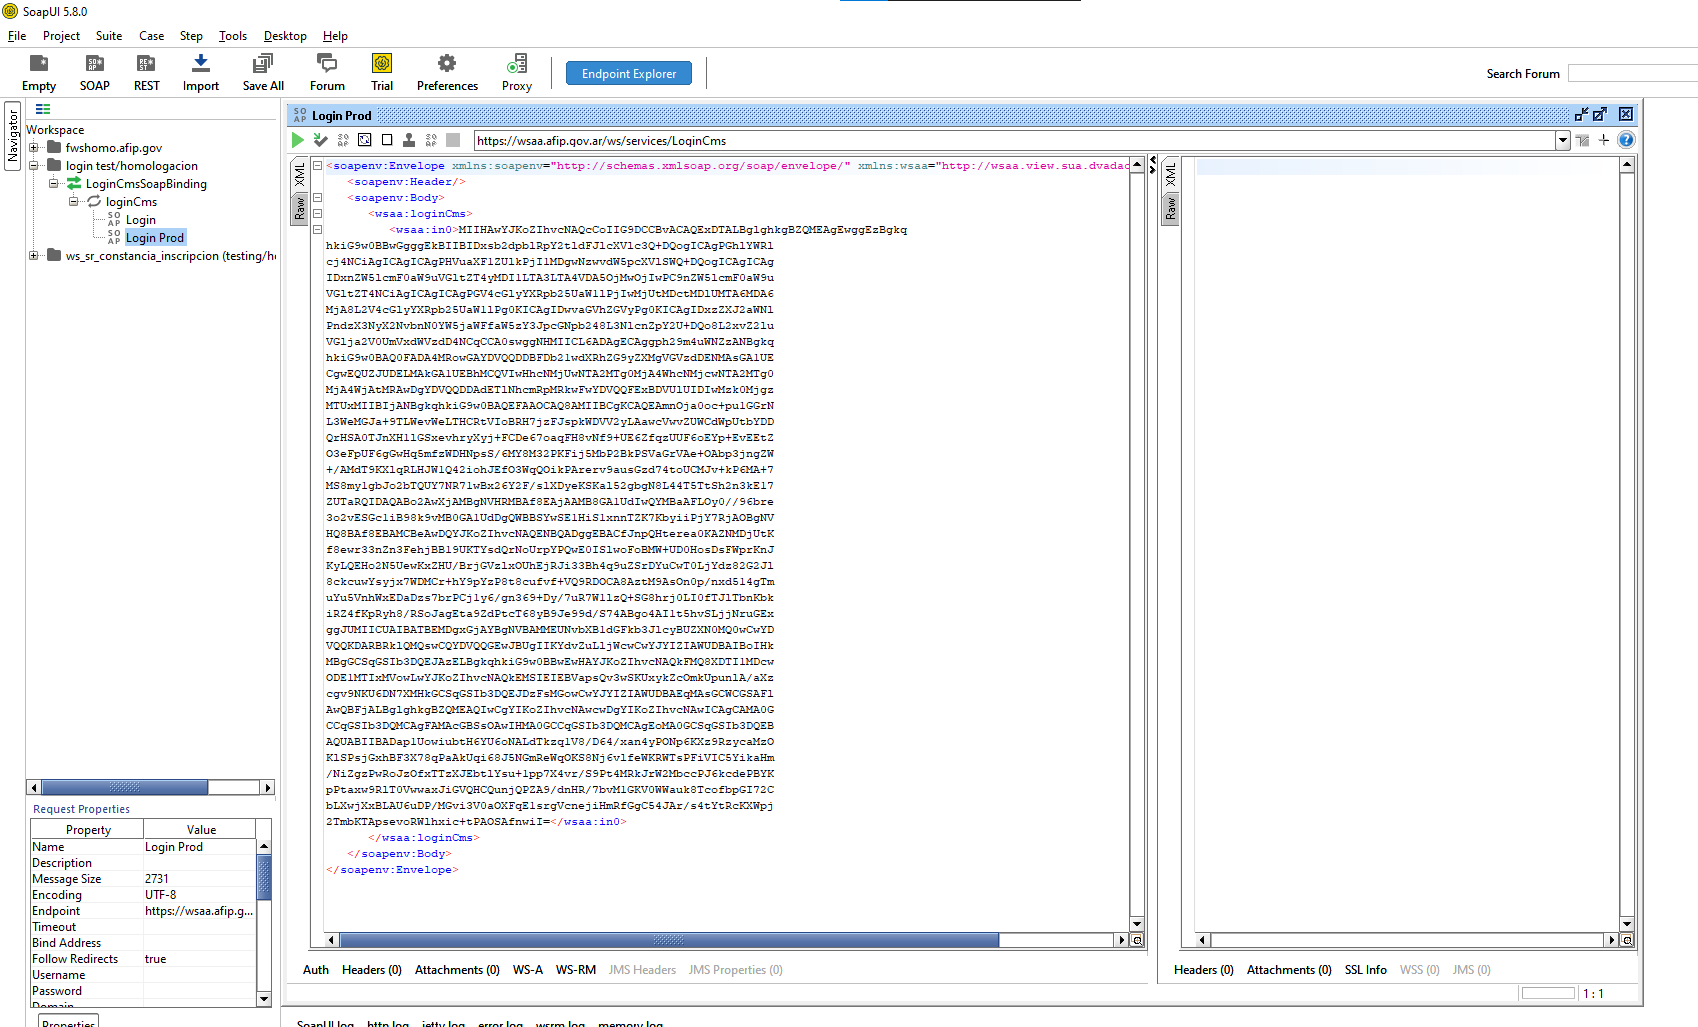
Task: Open the request WS-A tab
Action: coord(527,970)
